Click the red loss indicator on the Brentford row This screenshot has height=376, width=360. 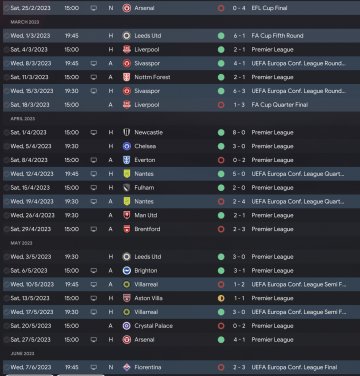coord(221,229)
